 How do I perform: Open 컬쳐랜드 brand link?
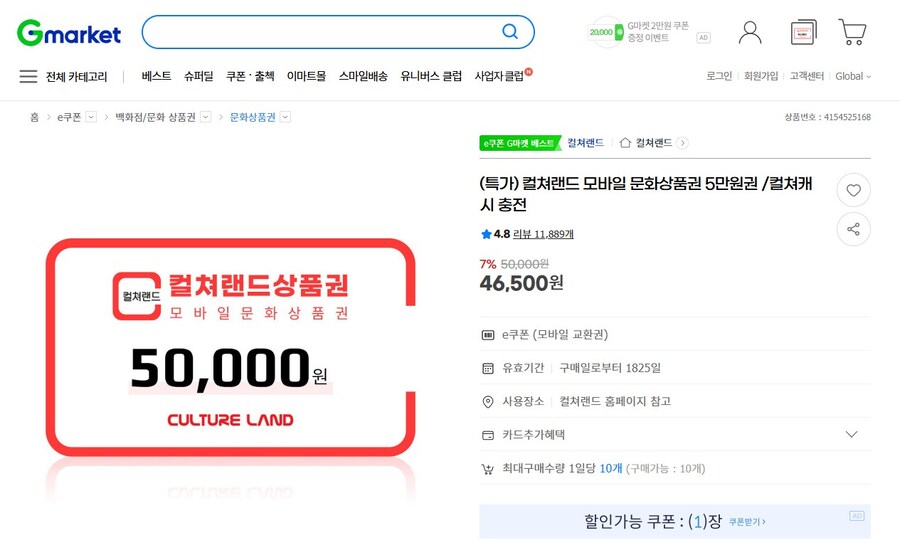[585, 142]
